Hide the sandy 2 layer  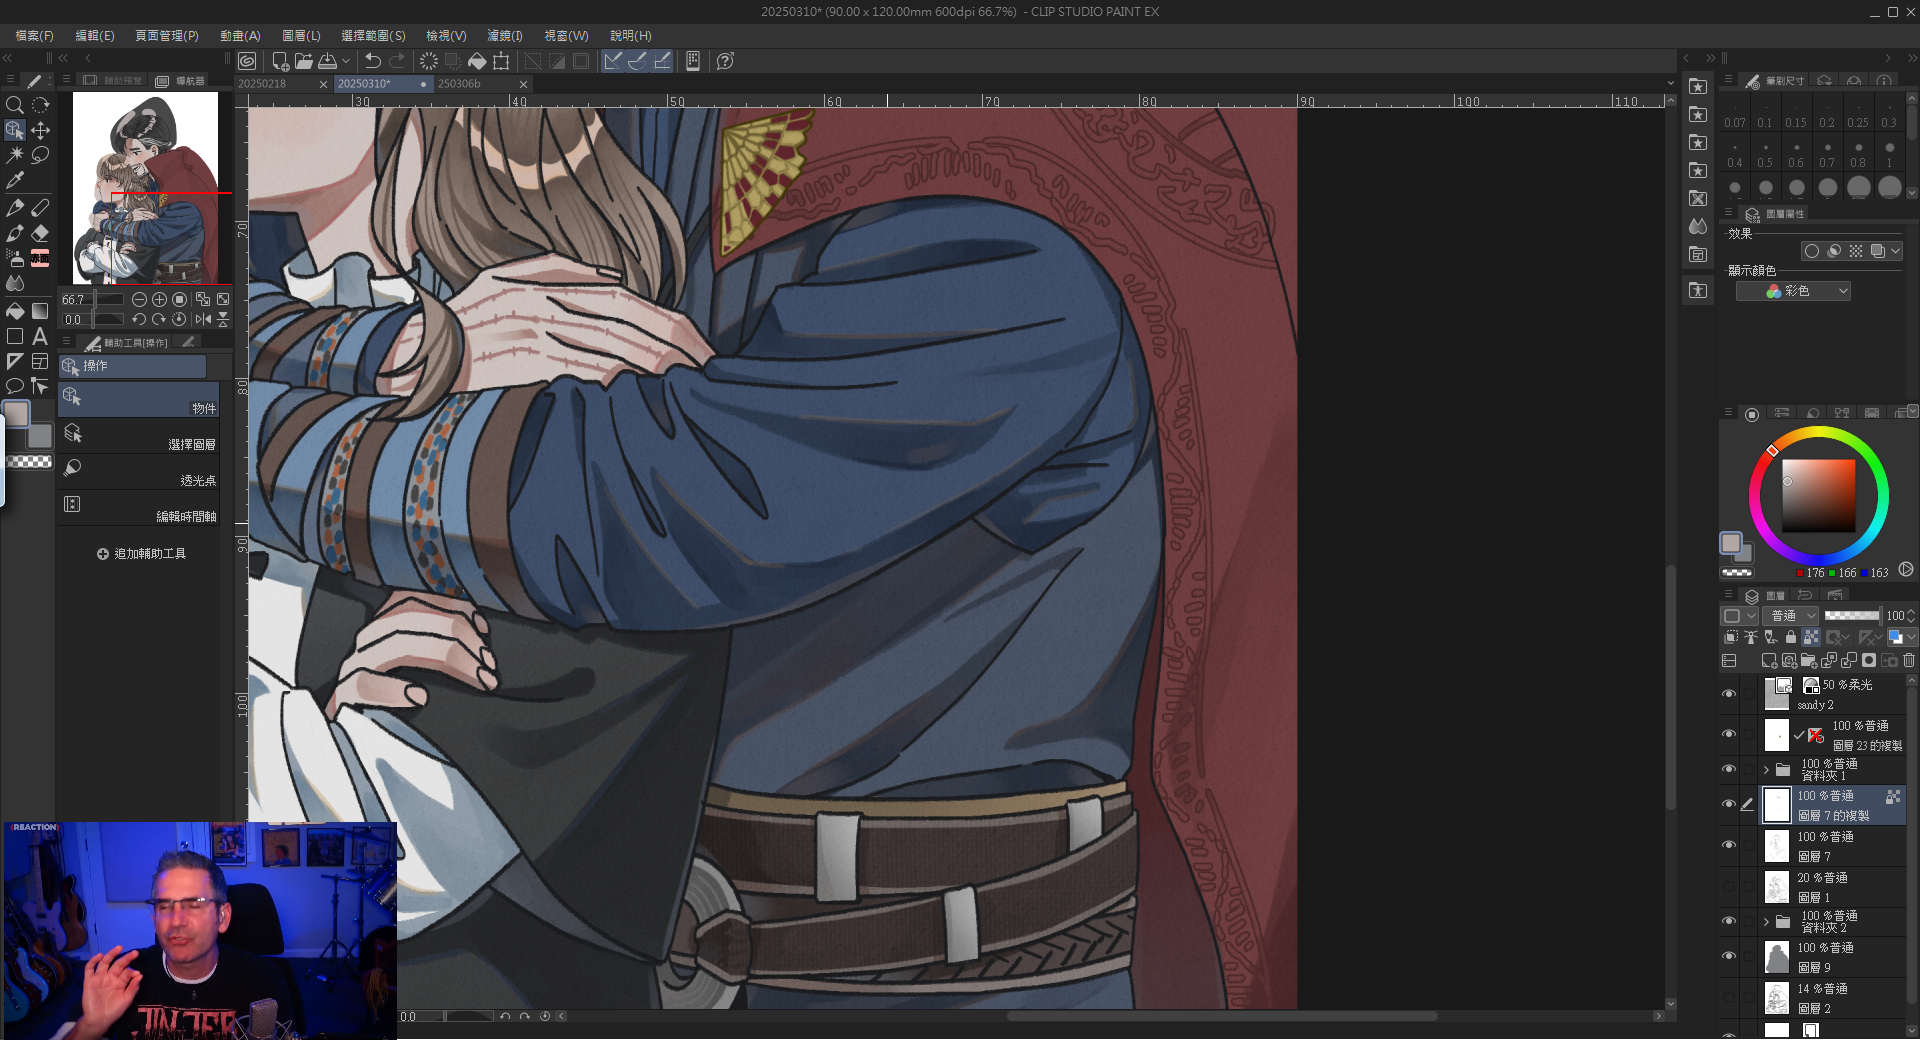click(x=1729, y=694)
